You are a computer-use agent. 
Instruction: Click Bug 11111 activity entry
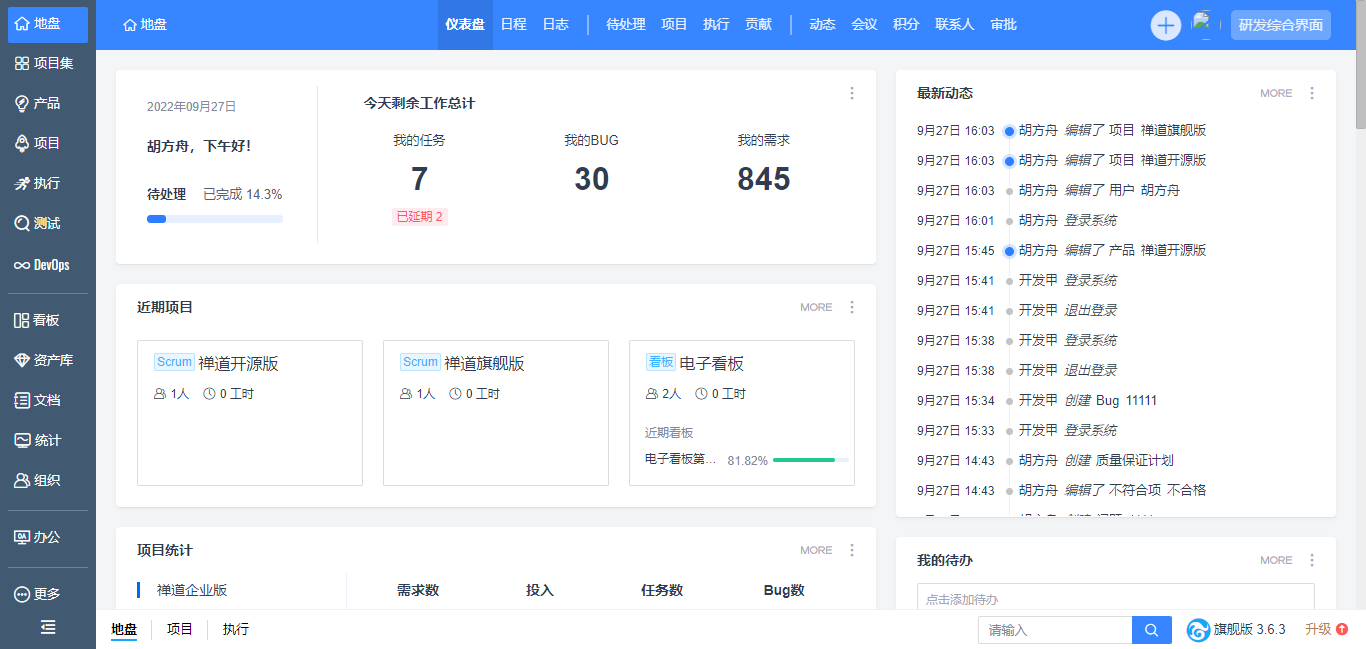[1127, 400]
